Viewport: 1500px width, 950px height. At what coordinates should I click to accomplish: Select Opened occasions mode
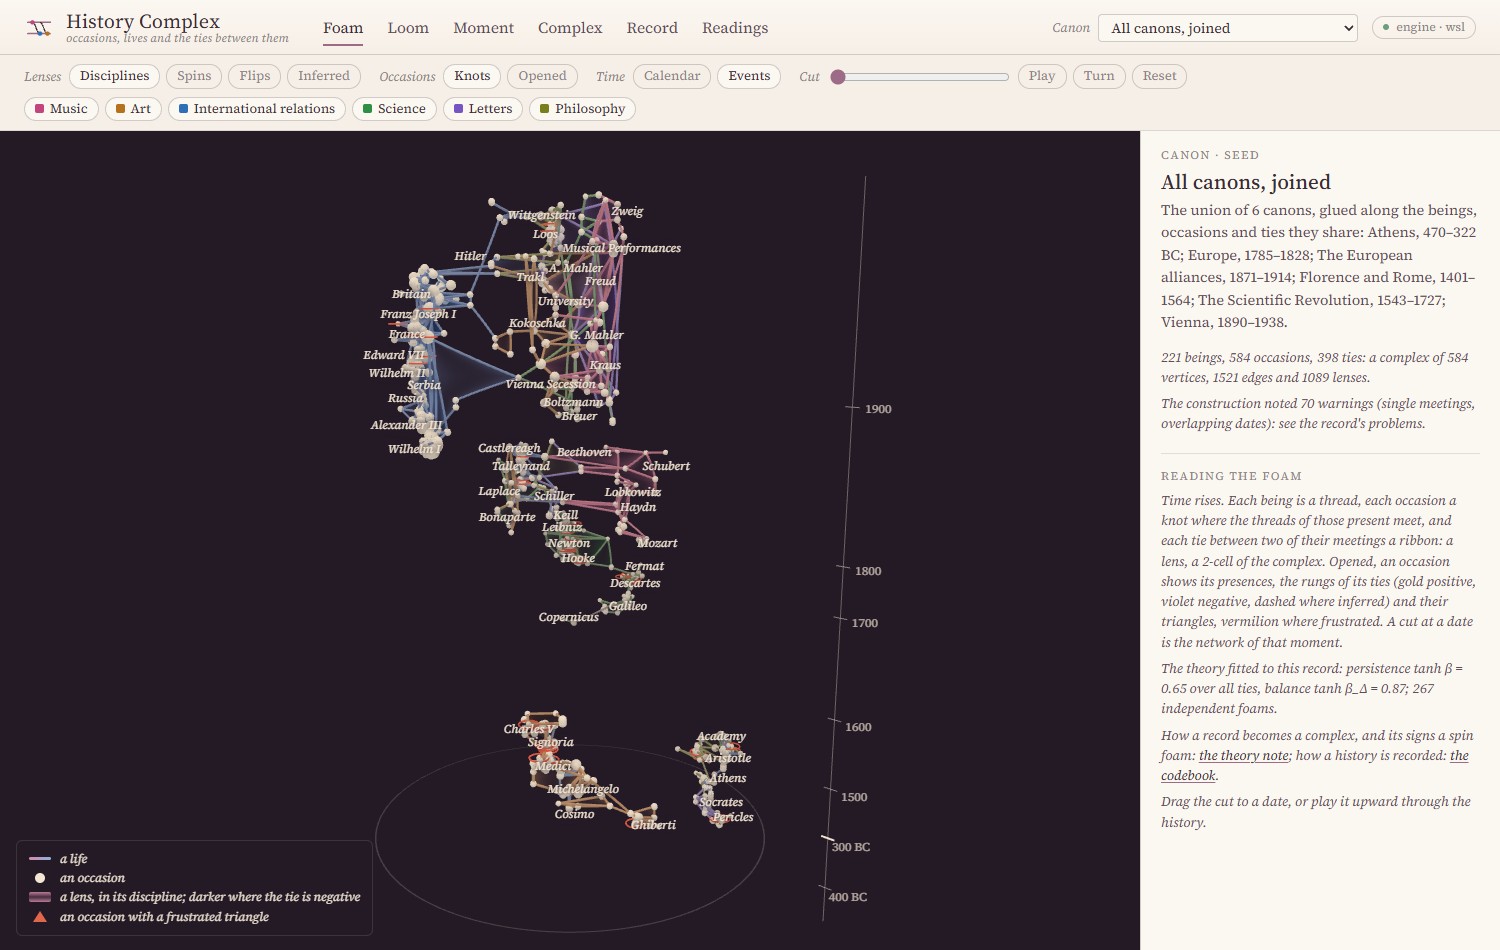point(542,76)
